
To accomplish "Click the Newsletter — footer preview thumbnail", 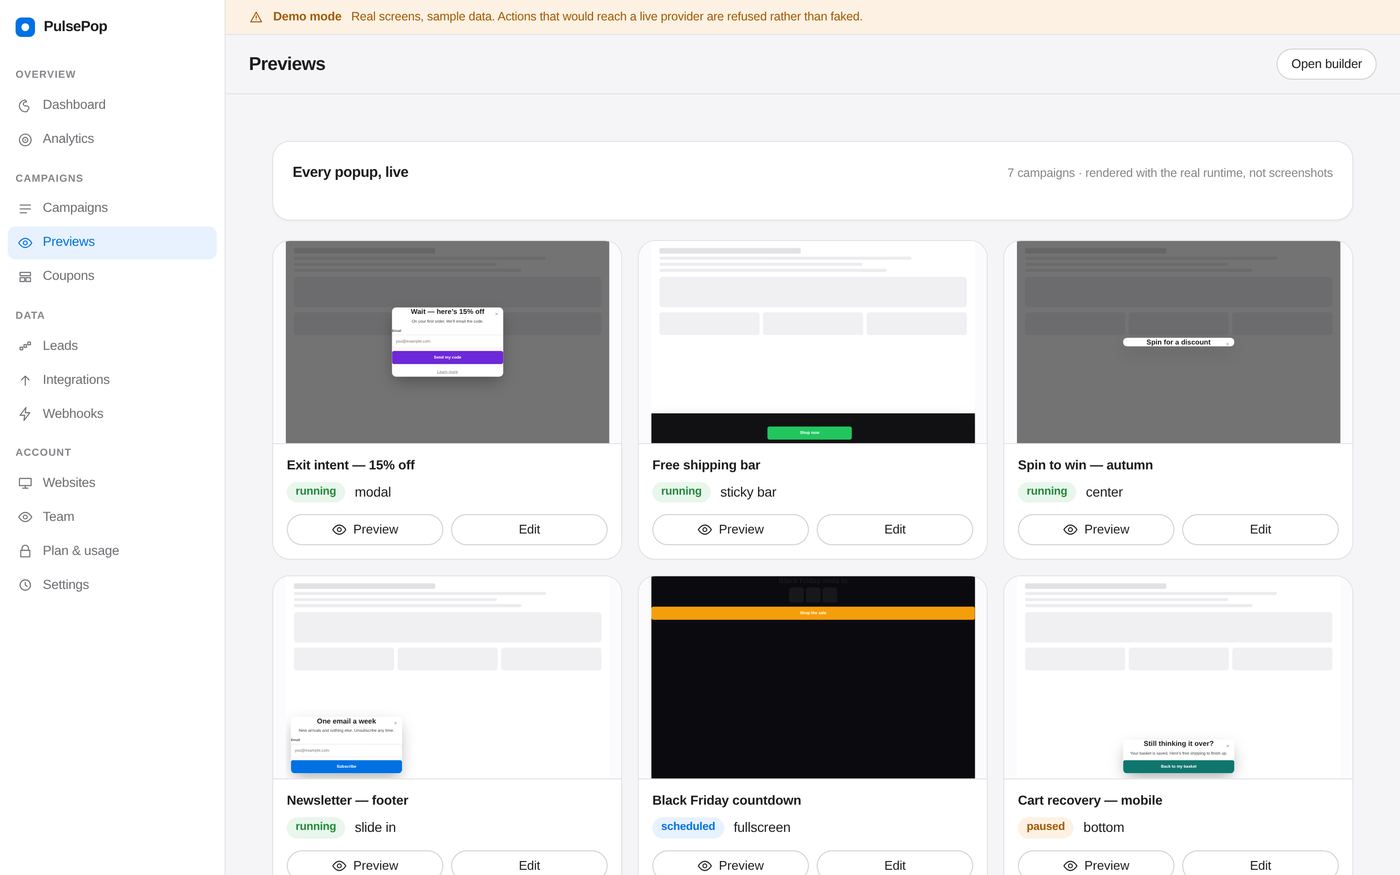I will pos(447,677).
